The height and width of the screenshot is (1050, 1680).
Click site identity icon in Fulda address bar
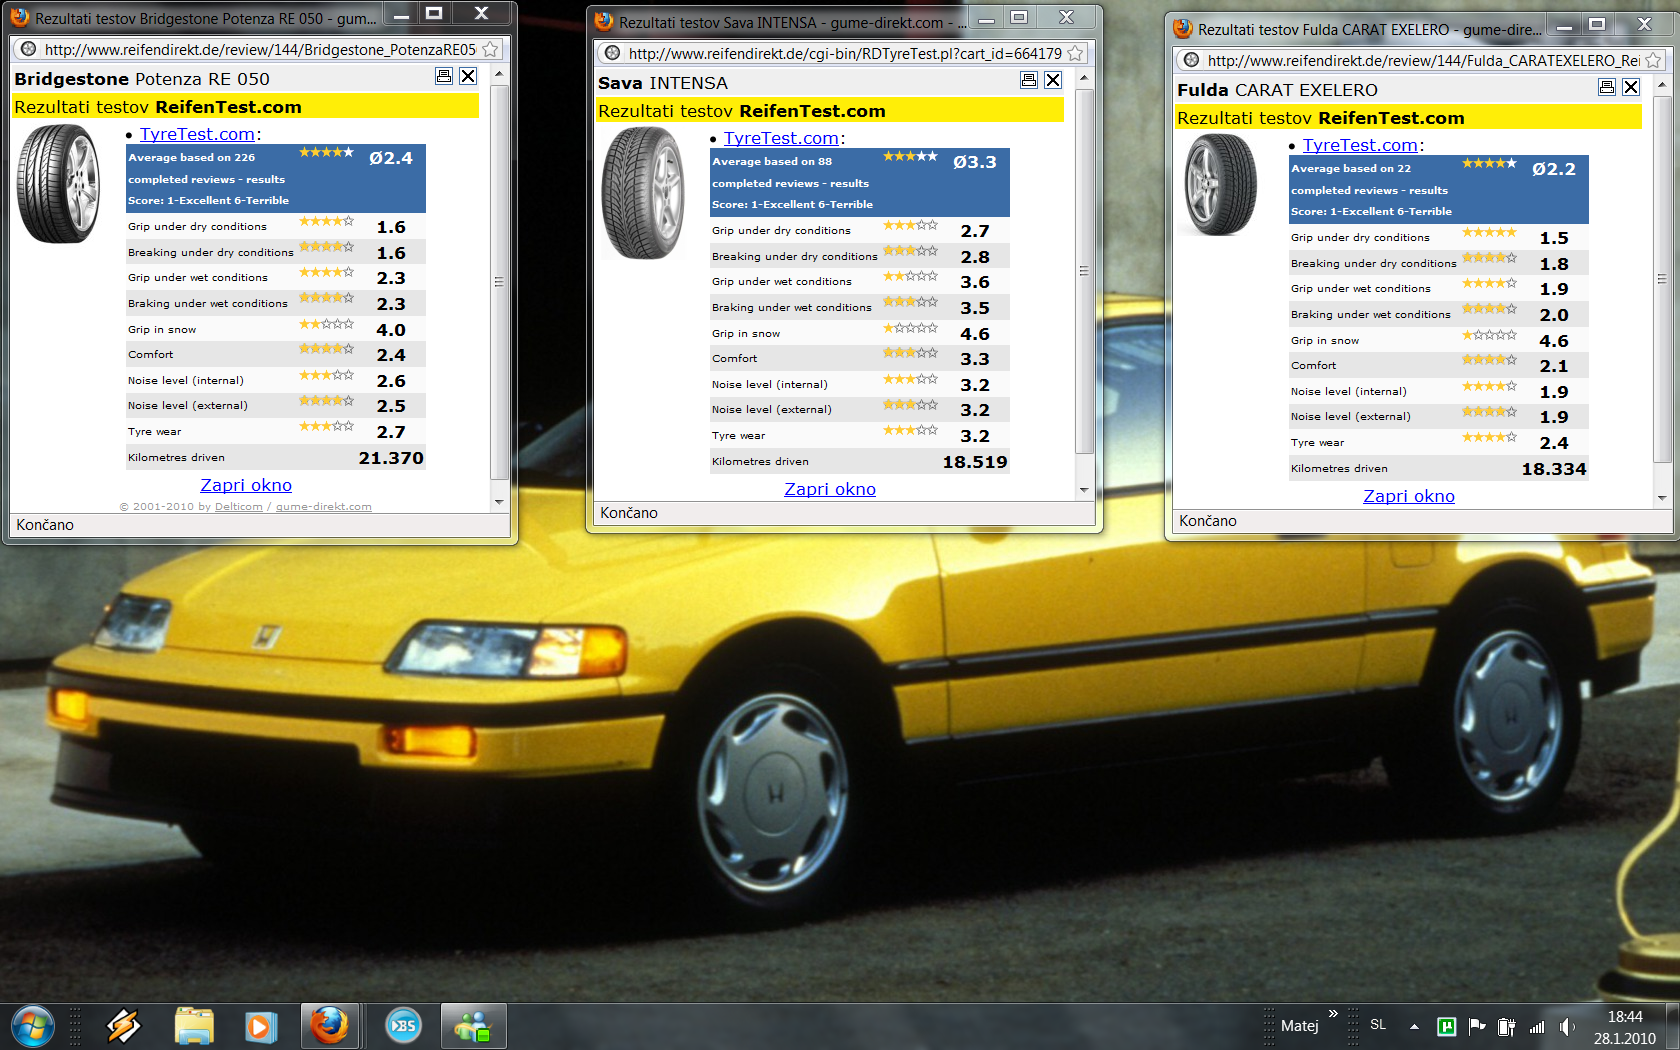(x=1192, y=60)
